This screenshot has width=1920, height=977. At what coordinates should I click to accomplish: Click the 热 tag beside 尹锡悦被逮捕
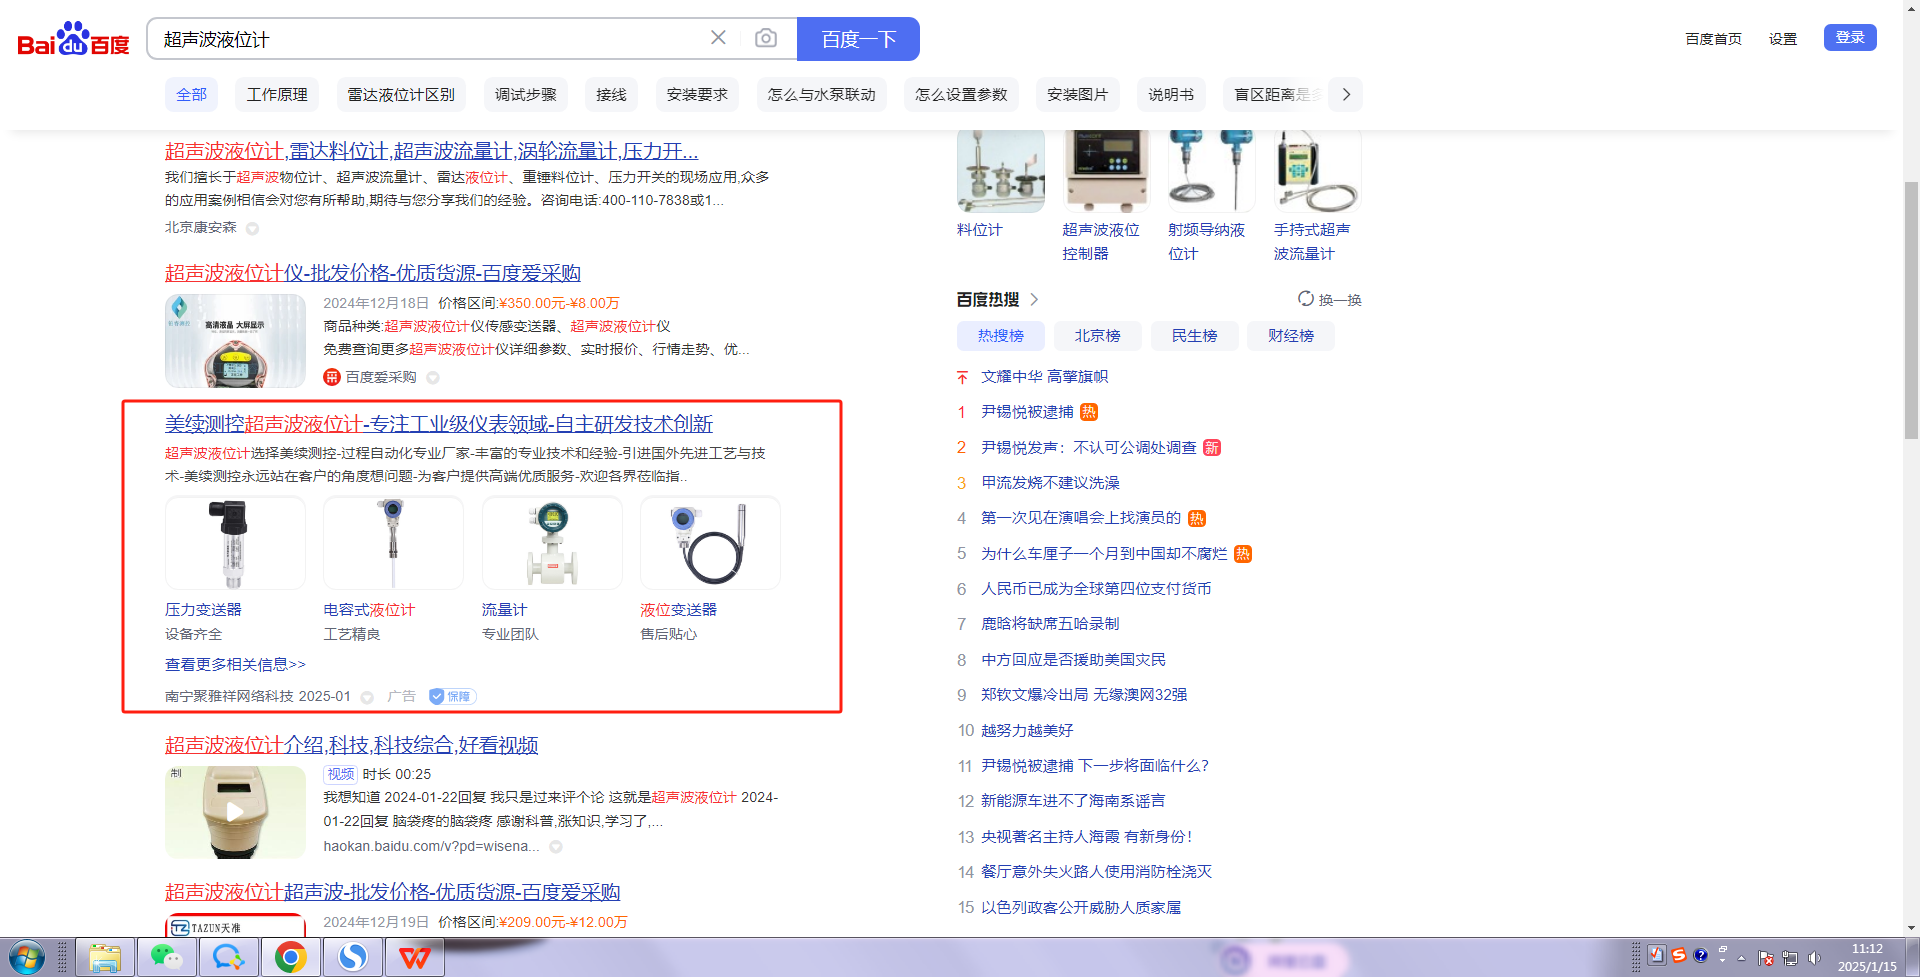(x=1089, y=412)
